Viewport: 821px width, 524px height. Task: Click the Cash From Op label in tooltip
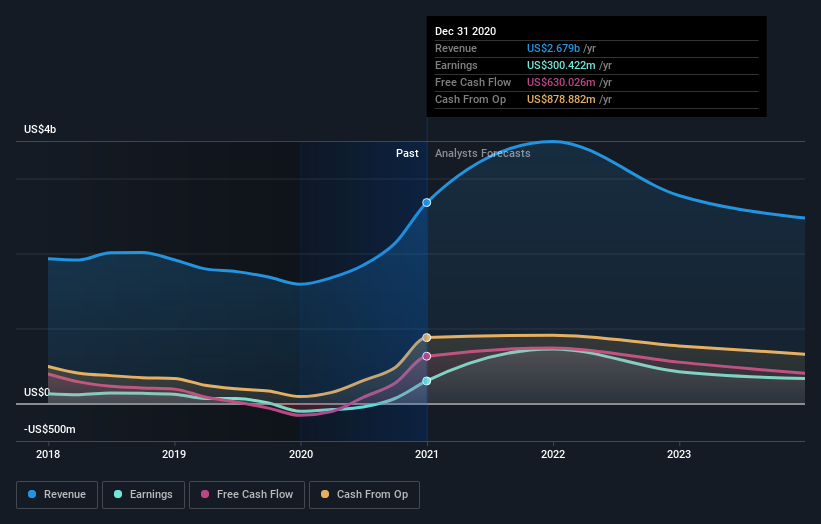pyautogui.click(x=471, y=99)
